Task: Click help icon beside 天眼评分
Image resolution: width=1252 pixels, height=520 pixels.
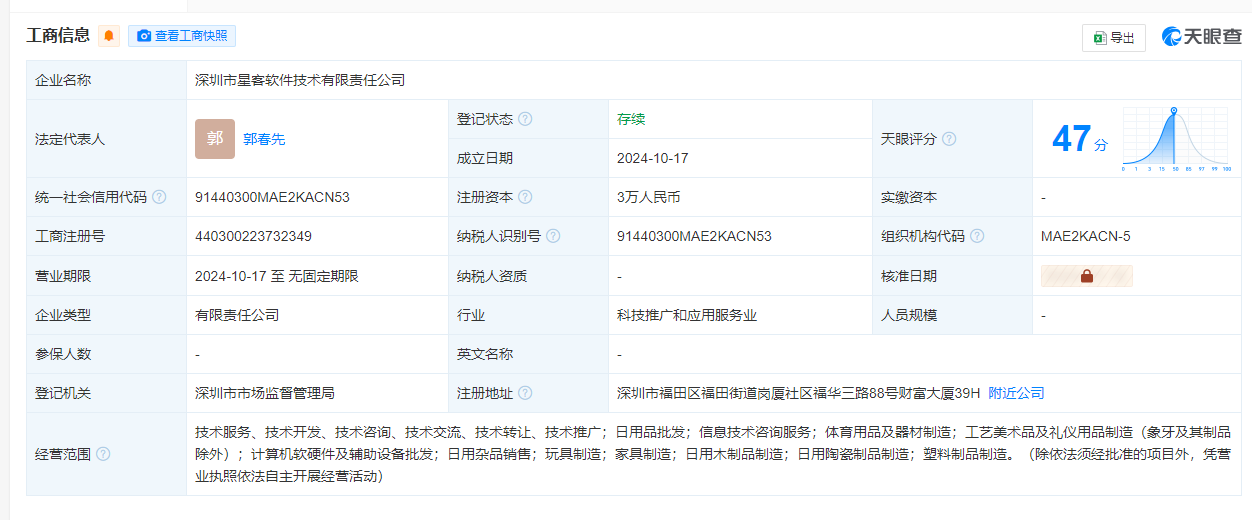Action: tap(949, 139)
